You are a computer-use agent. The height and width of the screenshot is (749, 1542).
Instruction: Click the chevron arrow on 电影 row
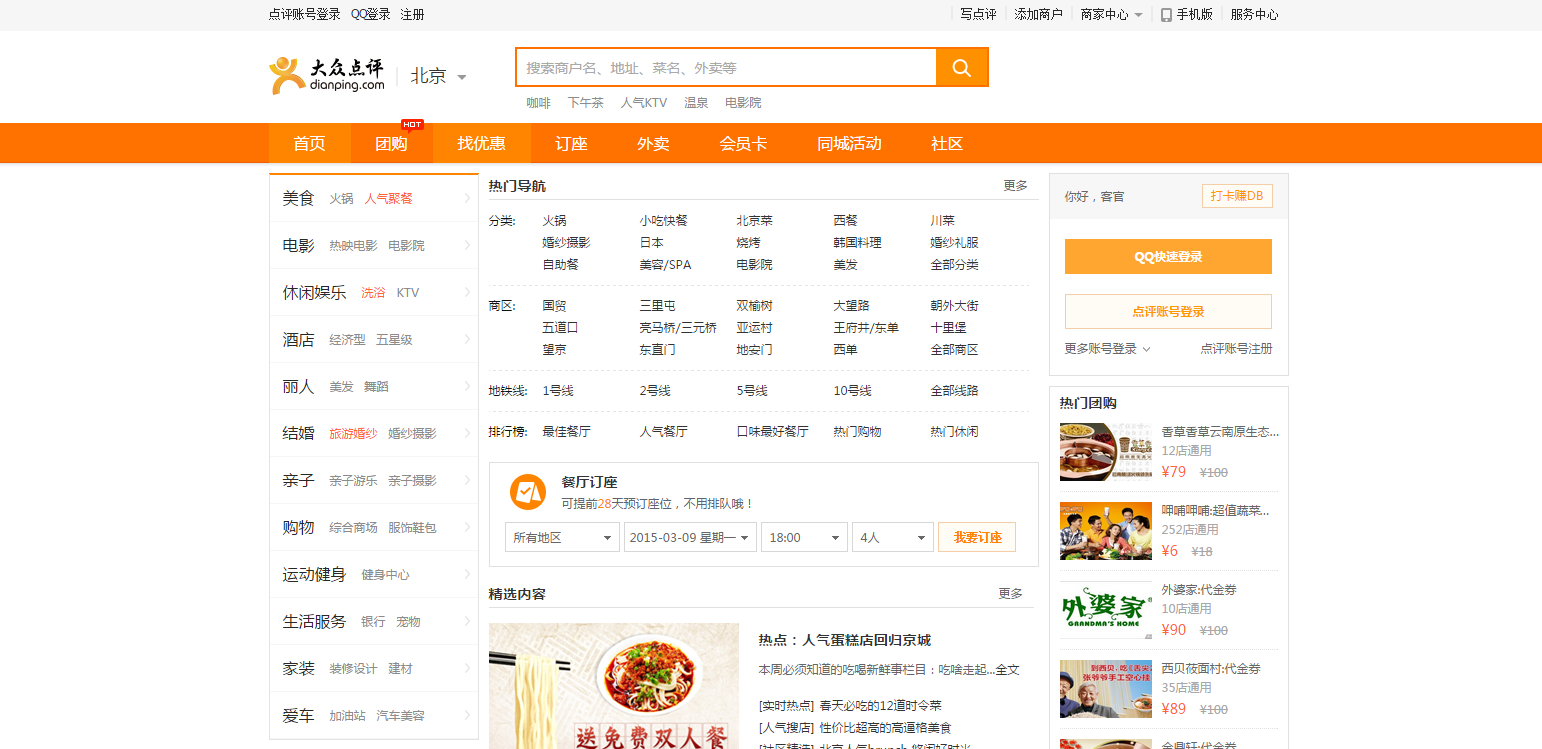point(467,245)
